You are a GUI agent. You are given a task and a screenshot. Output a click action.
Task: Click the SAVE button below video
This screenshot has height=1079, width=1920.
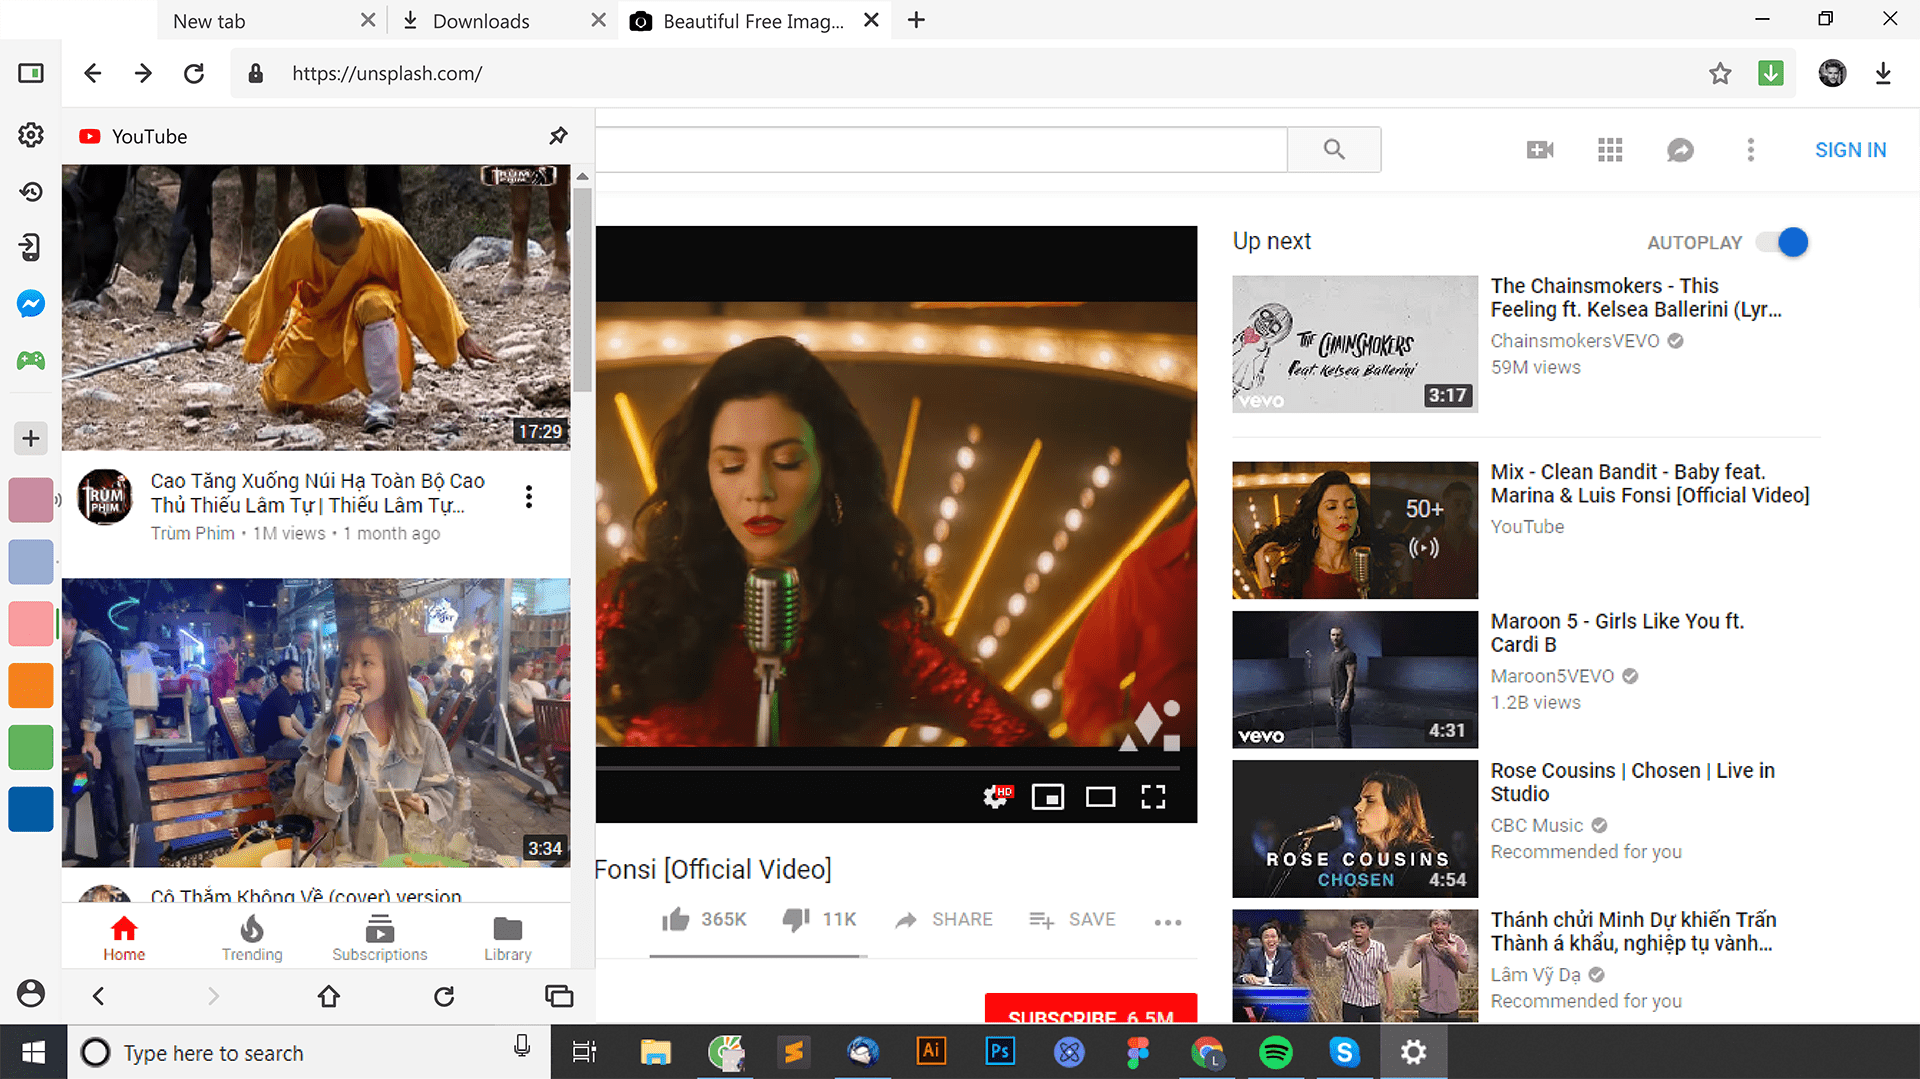point(1072,919)
